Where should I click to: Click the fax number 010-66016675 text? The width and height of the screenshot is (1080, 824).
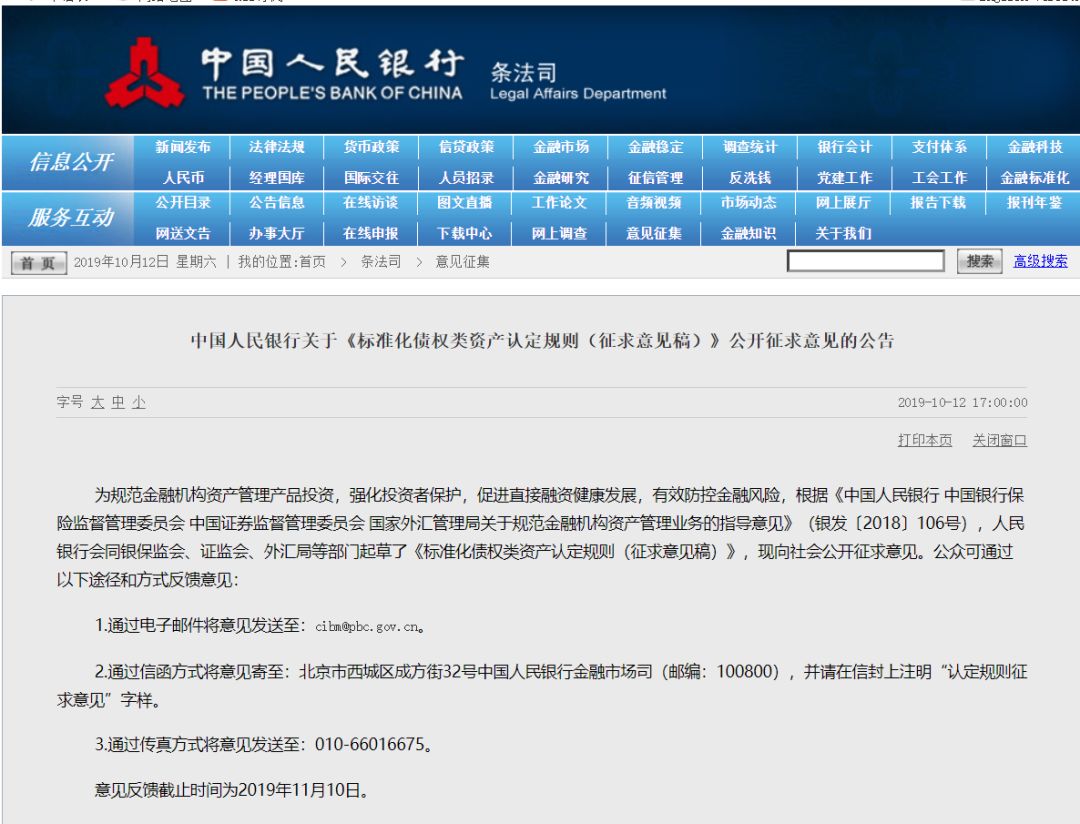click(x=369, y=744)
